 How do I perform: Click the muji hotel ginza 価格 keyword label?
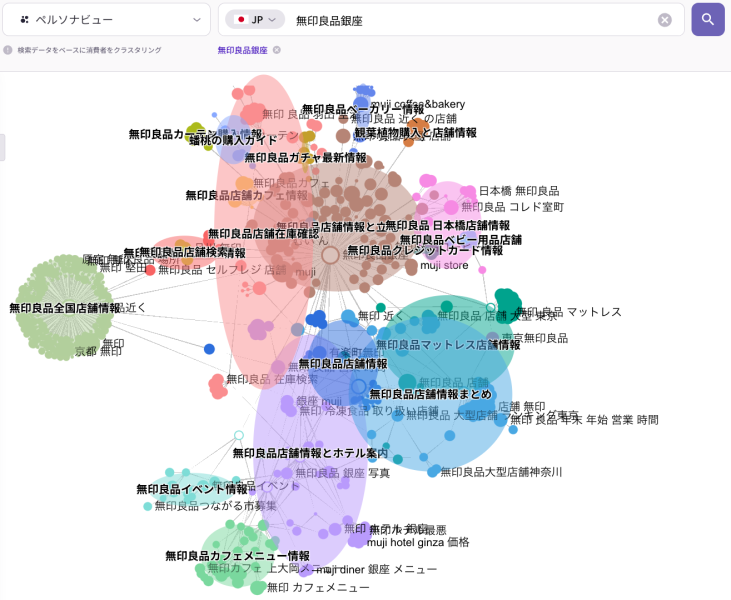coord(418,542)
